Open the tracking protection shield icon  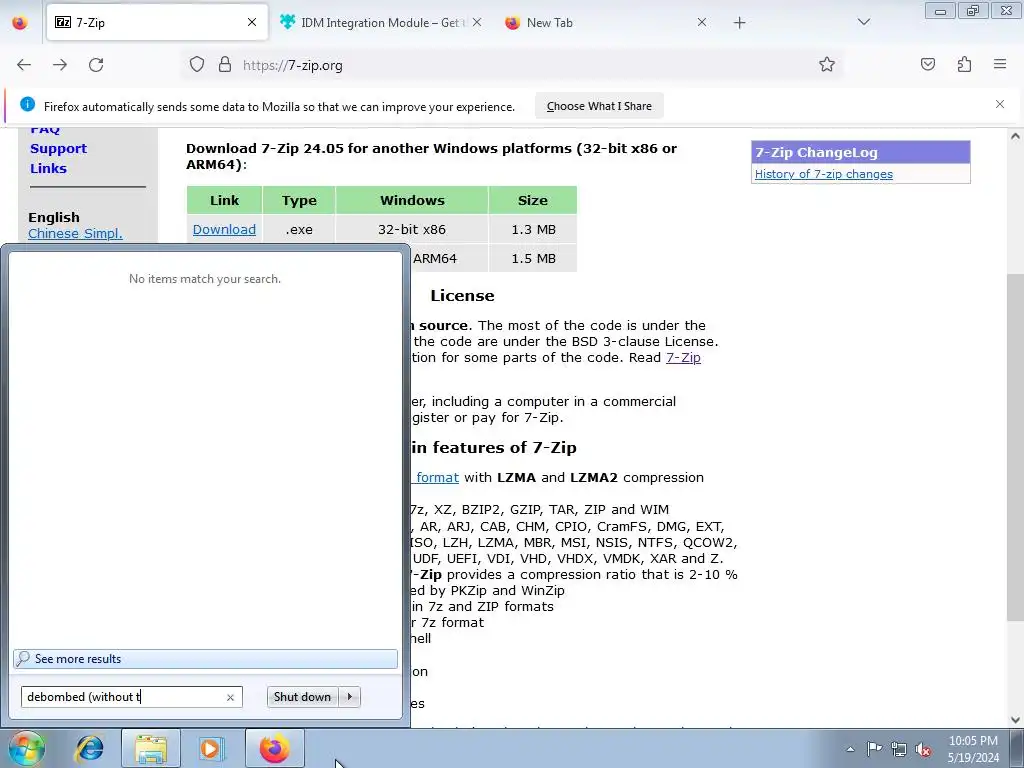[x=197, y=65]
